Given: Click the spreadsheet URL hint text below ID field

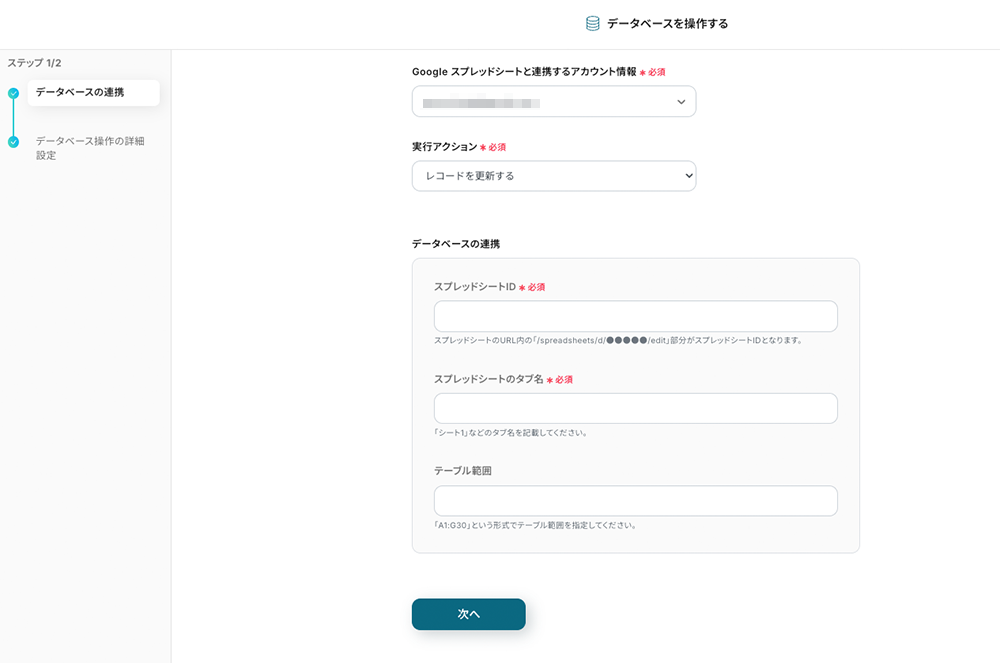Looking at the screenshot, I should (618, 340).
